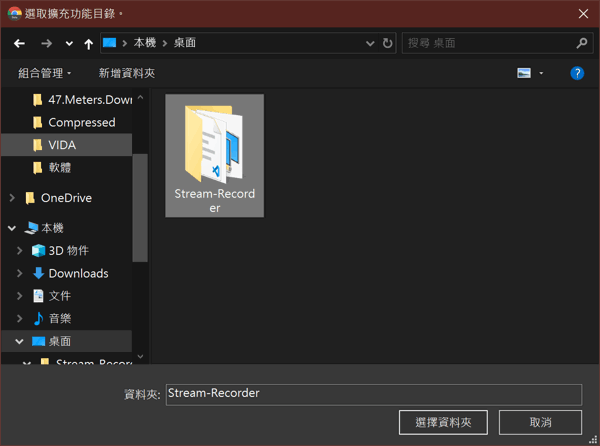Cancel with the 取消 button
This screenshot has height=446, width=600.
(540, 422)
